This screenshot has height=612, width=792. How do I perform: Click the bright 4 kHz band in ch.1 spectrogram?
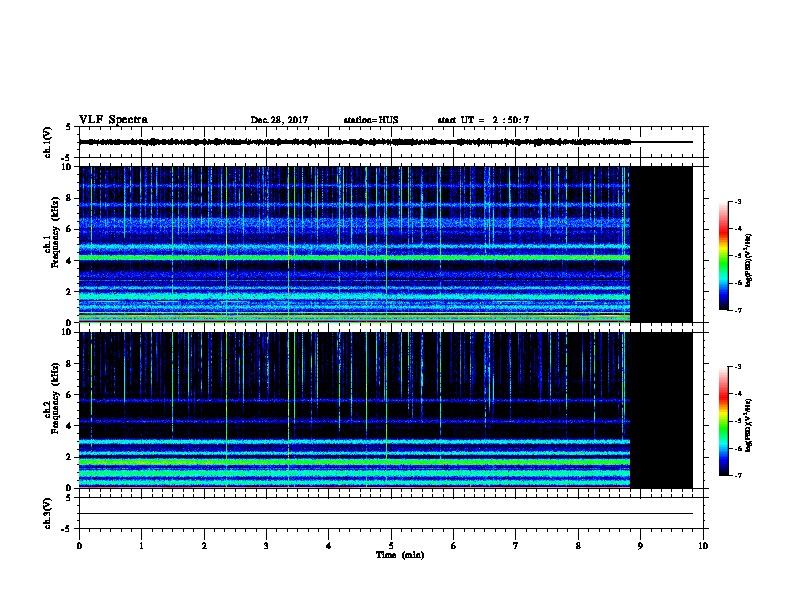355,258
